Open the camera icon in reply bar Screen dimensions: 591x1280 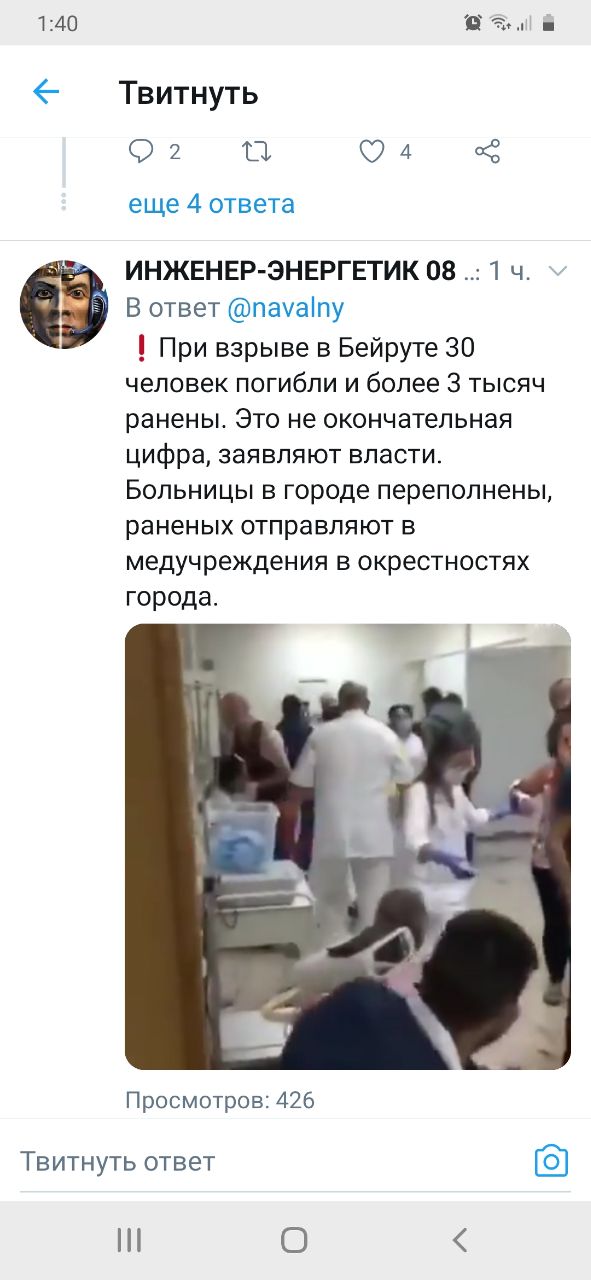[x=551, y=1161]
